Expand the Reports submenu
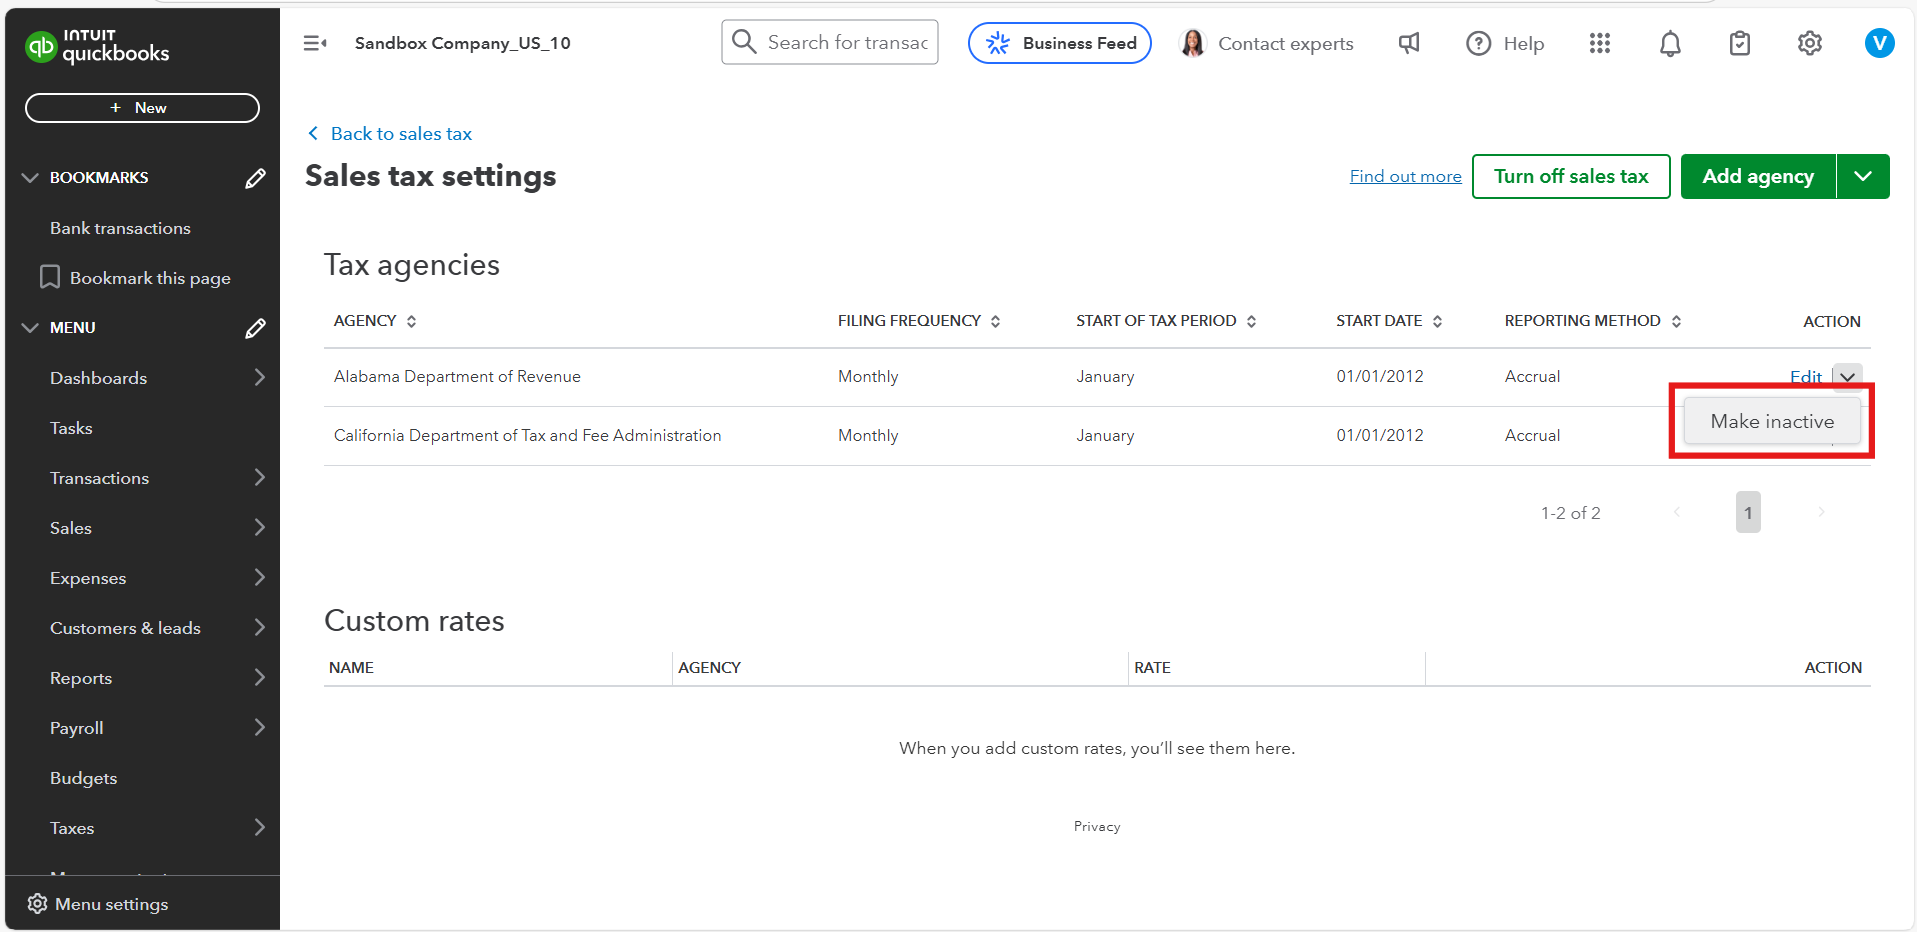This screenshot has height=932, width=1917. (x=260, y=677)
